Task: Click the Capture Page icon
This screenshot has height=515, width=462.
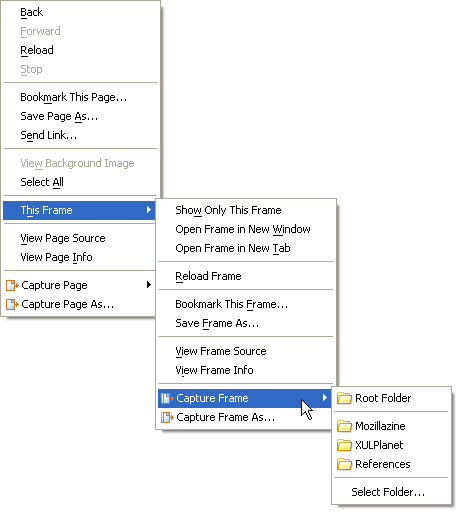Action: click(x=12, y=285)
